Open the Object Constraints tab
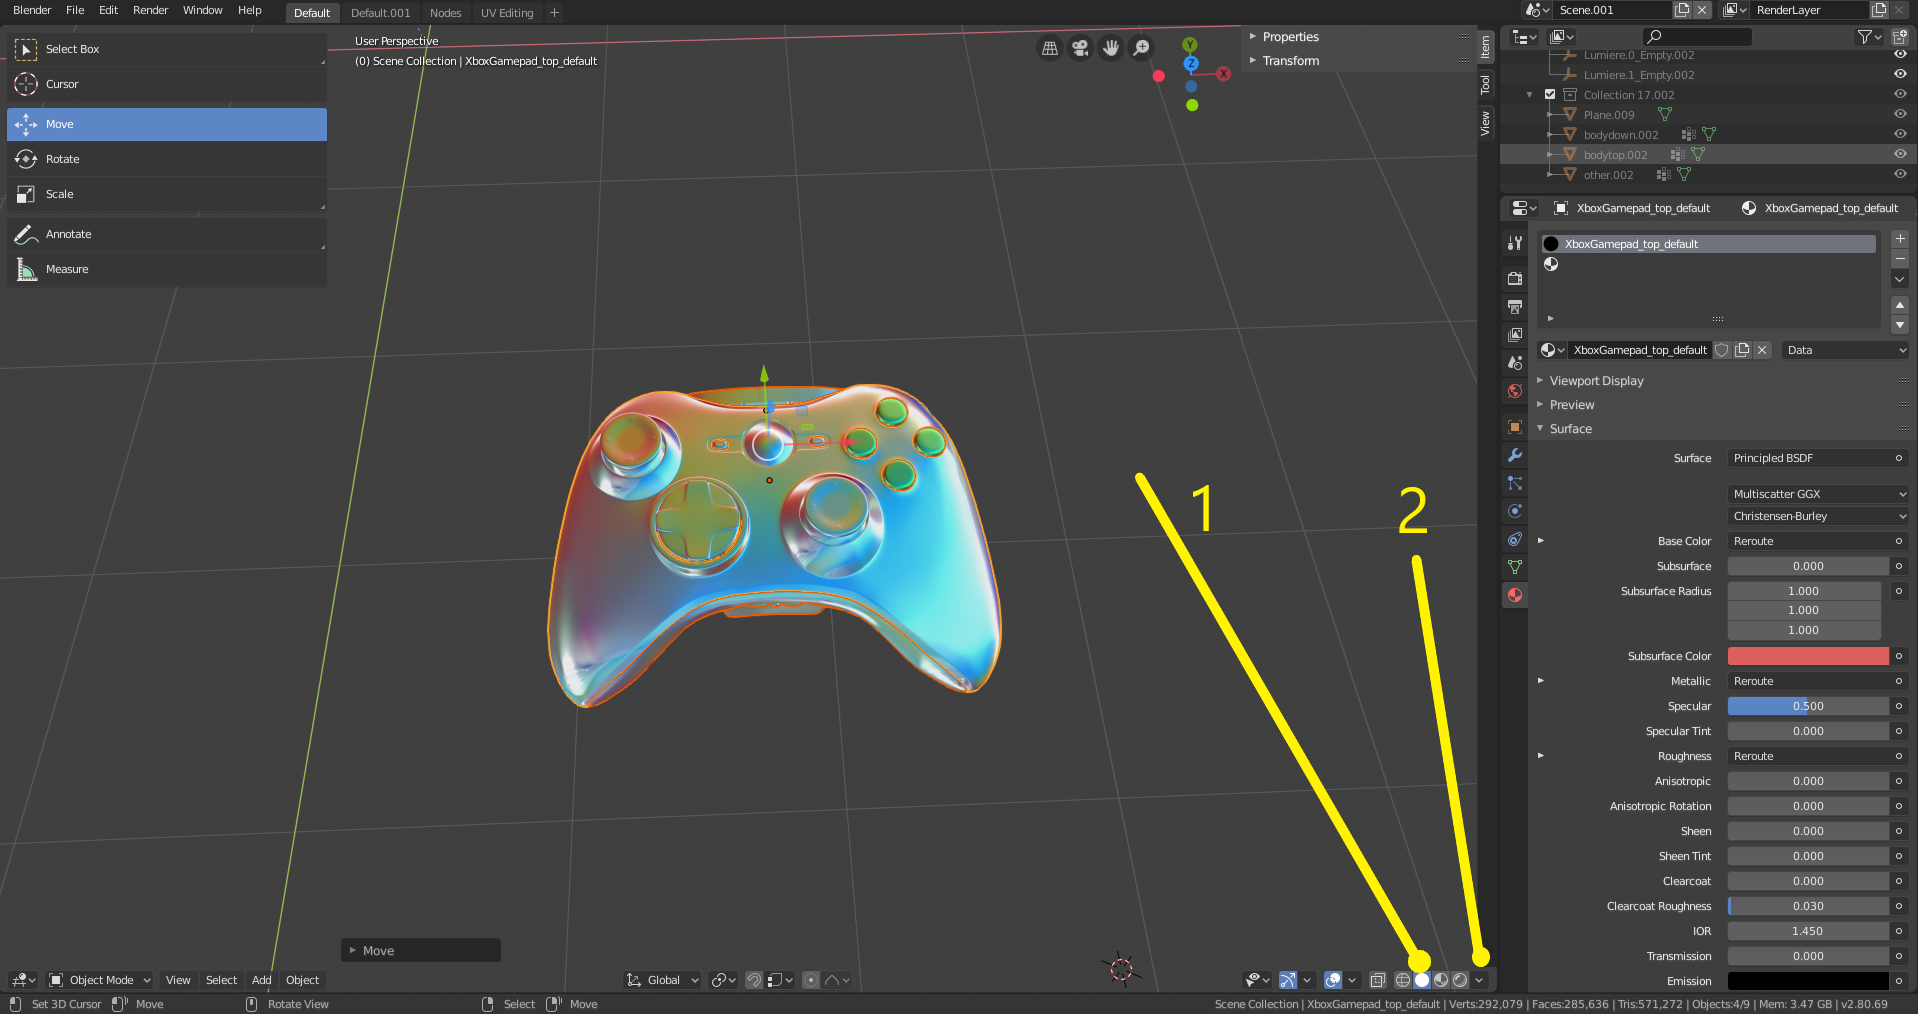The width and height of the screenshot is (1918, 1014). 1515,539
